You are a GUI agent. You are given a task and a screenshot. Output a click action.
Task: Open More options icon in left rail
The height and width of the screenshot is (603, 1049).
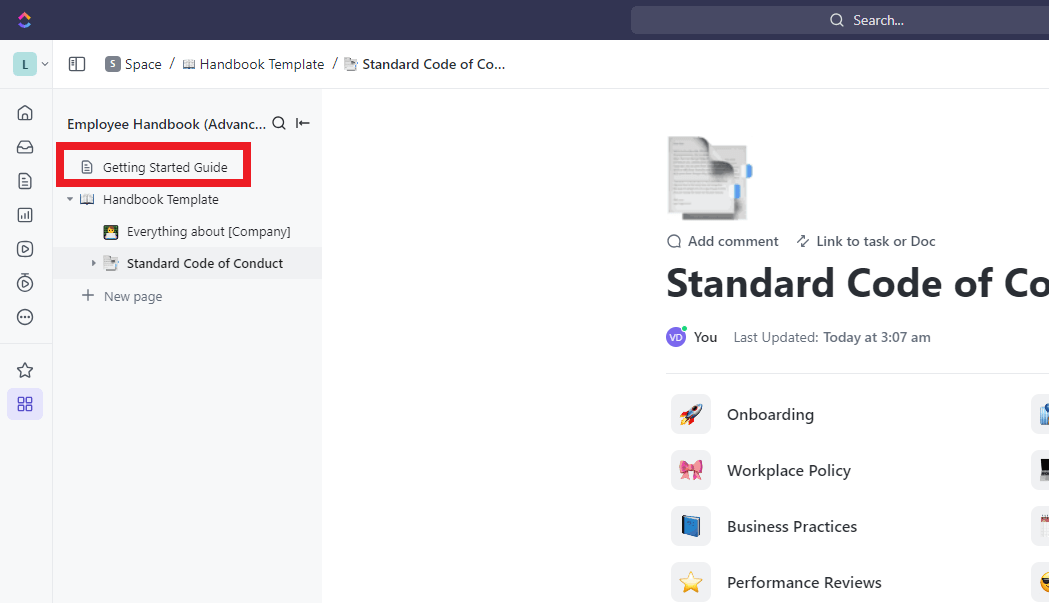coord(25,317)
